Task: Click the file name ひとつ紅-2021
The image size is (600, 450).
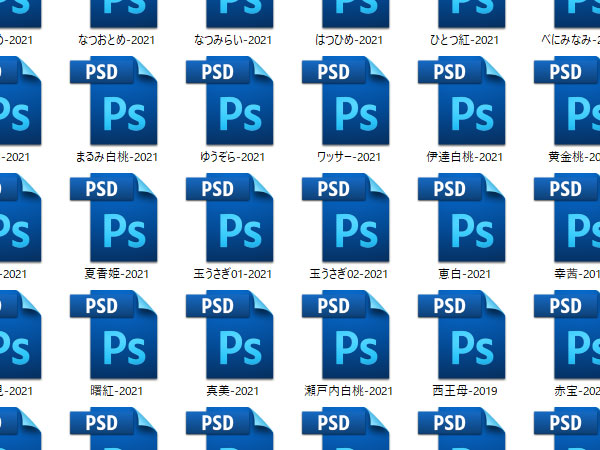Action: point(464,40)
